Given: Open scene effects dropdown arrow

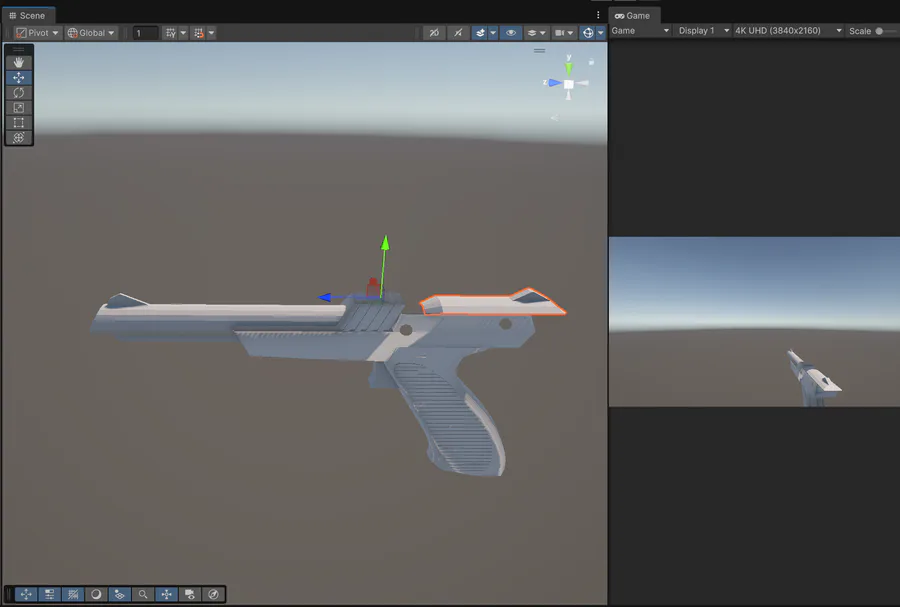Looking at the screenshot, I should (493, 33).
